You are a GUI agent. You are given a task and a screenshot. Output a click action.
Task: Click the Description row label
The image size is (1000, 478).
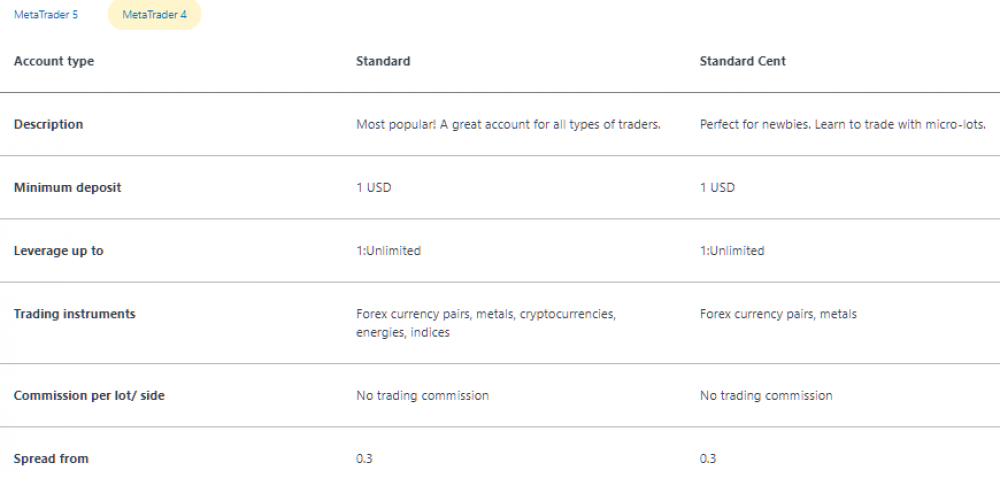pos(48,124)
